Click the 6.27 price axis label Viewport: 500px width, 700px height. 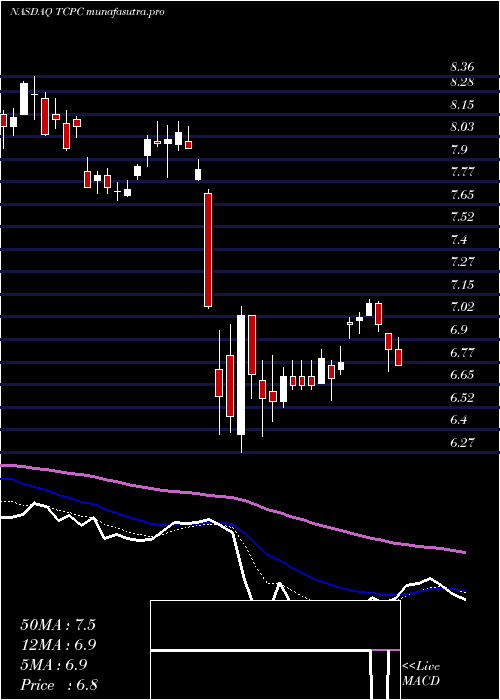click(x=462, y=442)
